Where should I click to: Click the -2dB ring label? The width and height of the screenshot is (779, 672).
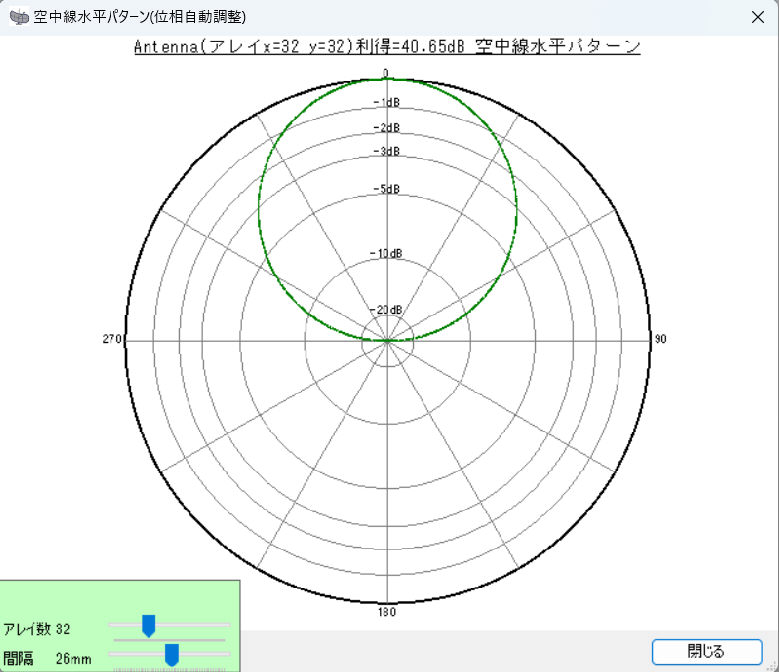coord(387,128)
